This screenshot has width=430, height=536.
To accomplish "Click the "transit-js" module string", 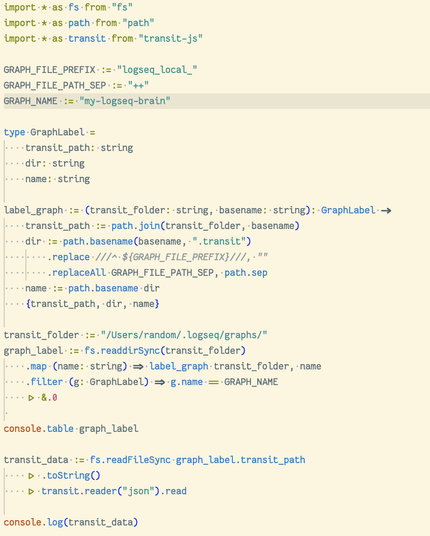I will coord(170,38).
